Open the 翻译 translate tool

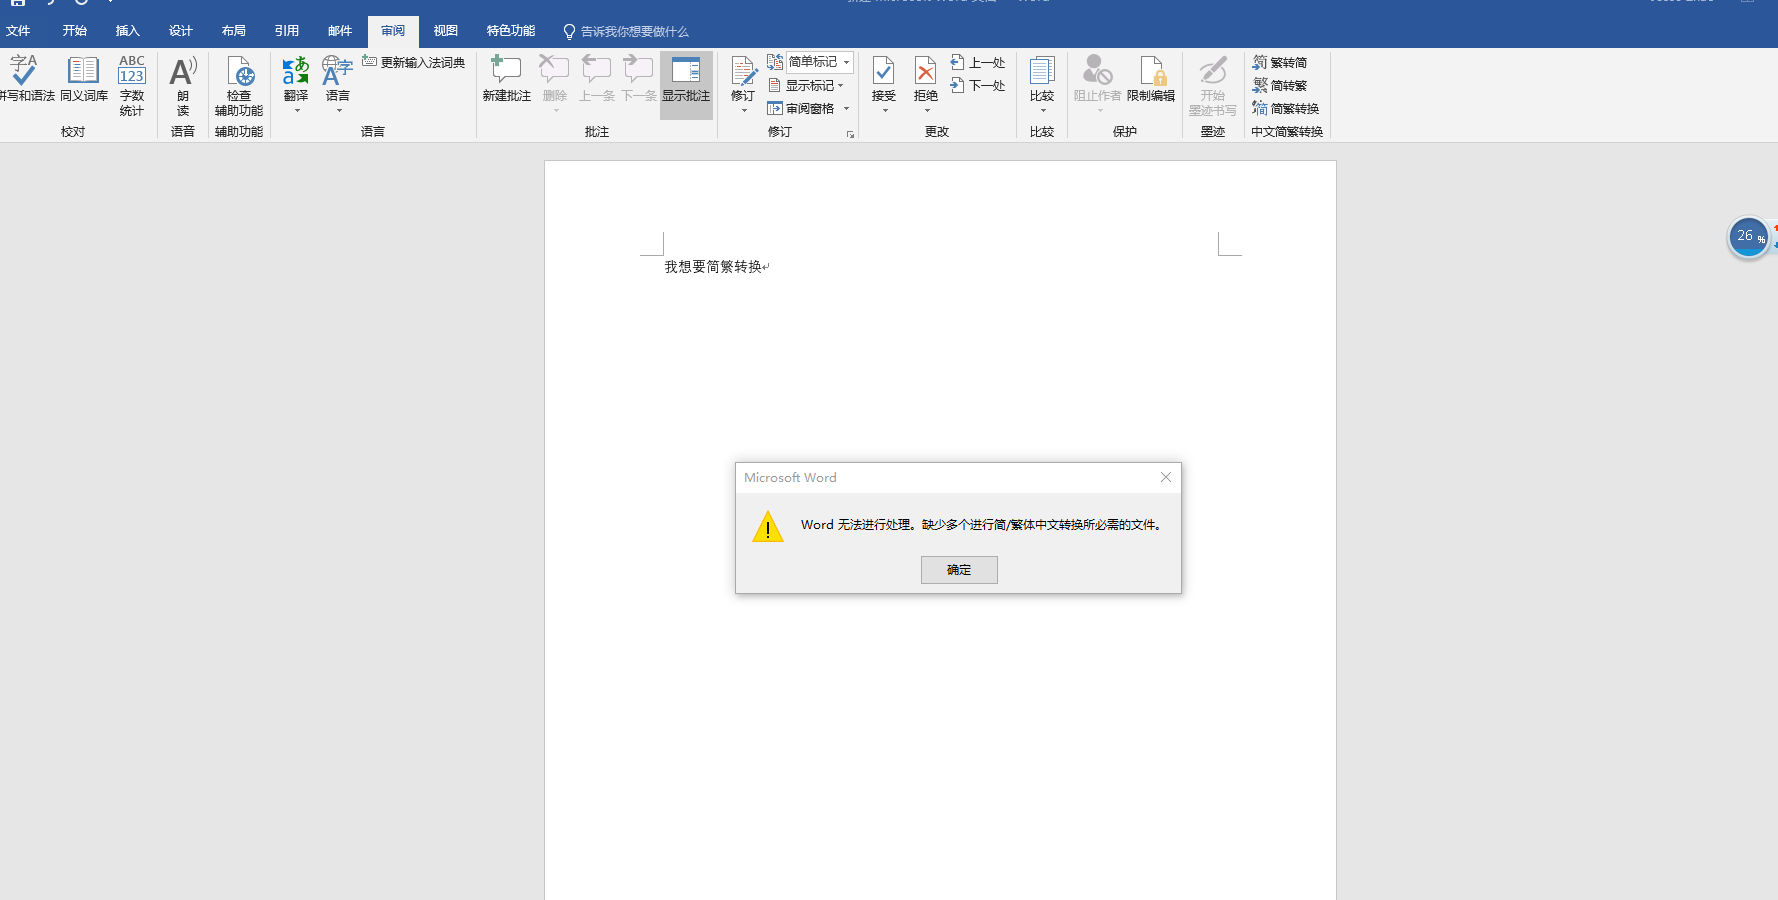pos(295,78)
